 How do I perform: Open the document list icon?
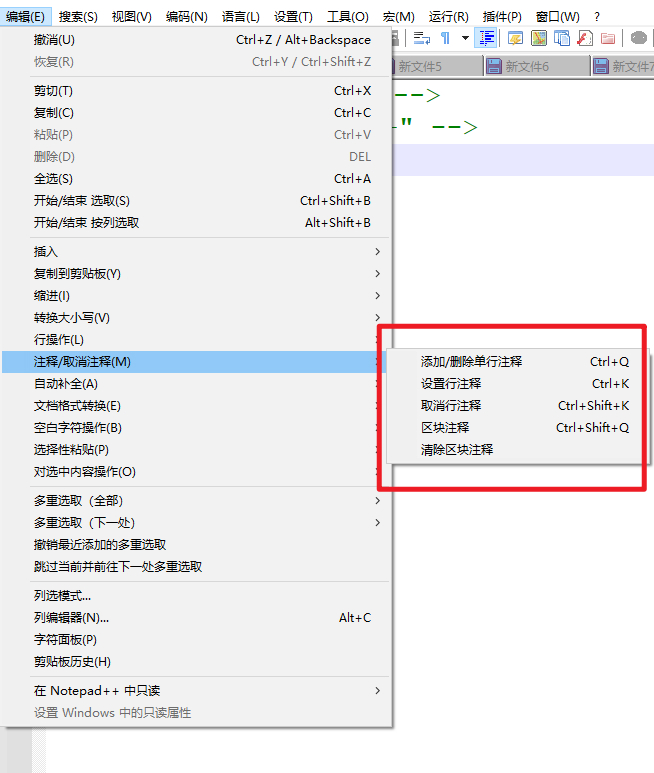561,38
